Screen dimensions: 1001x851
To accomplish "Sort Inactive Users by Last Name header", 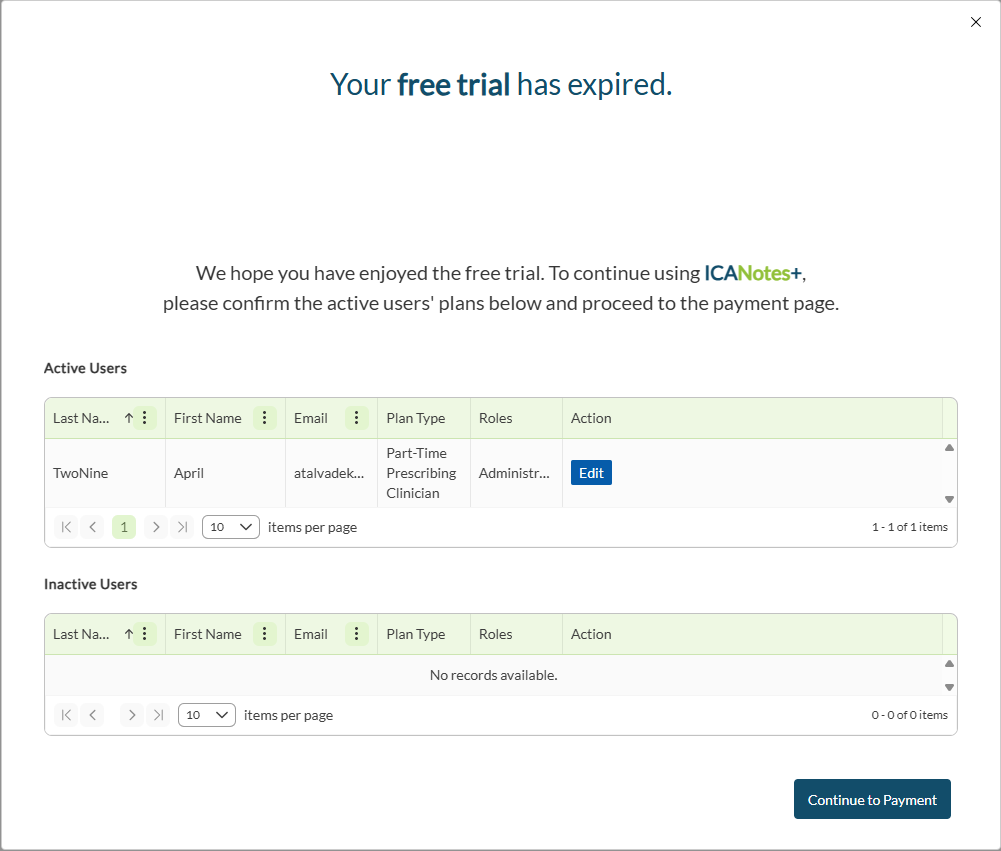I will coord(81,634).
